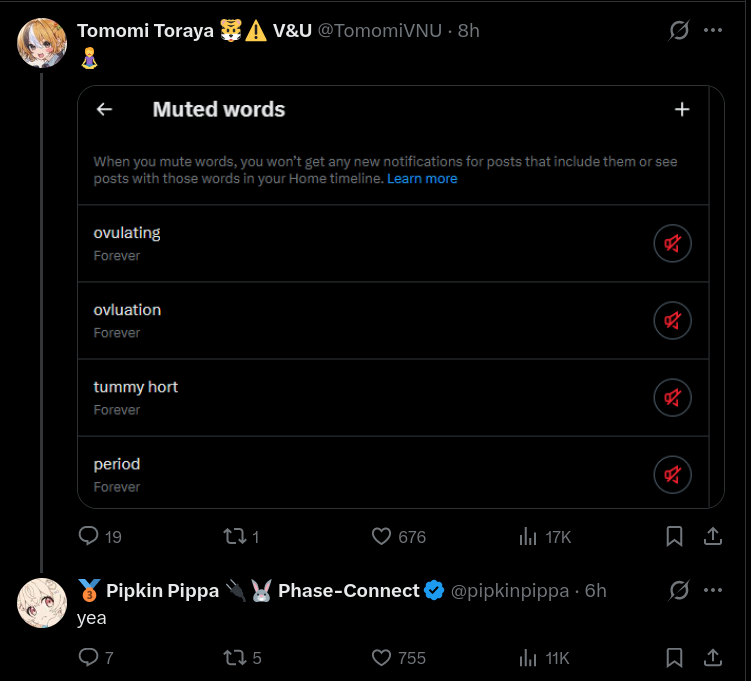Share Tomomi Toraya's post
The image size is (751, 681).
click(713, 536)
